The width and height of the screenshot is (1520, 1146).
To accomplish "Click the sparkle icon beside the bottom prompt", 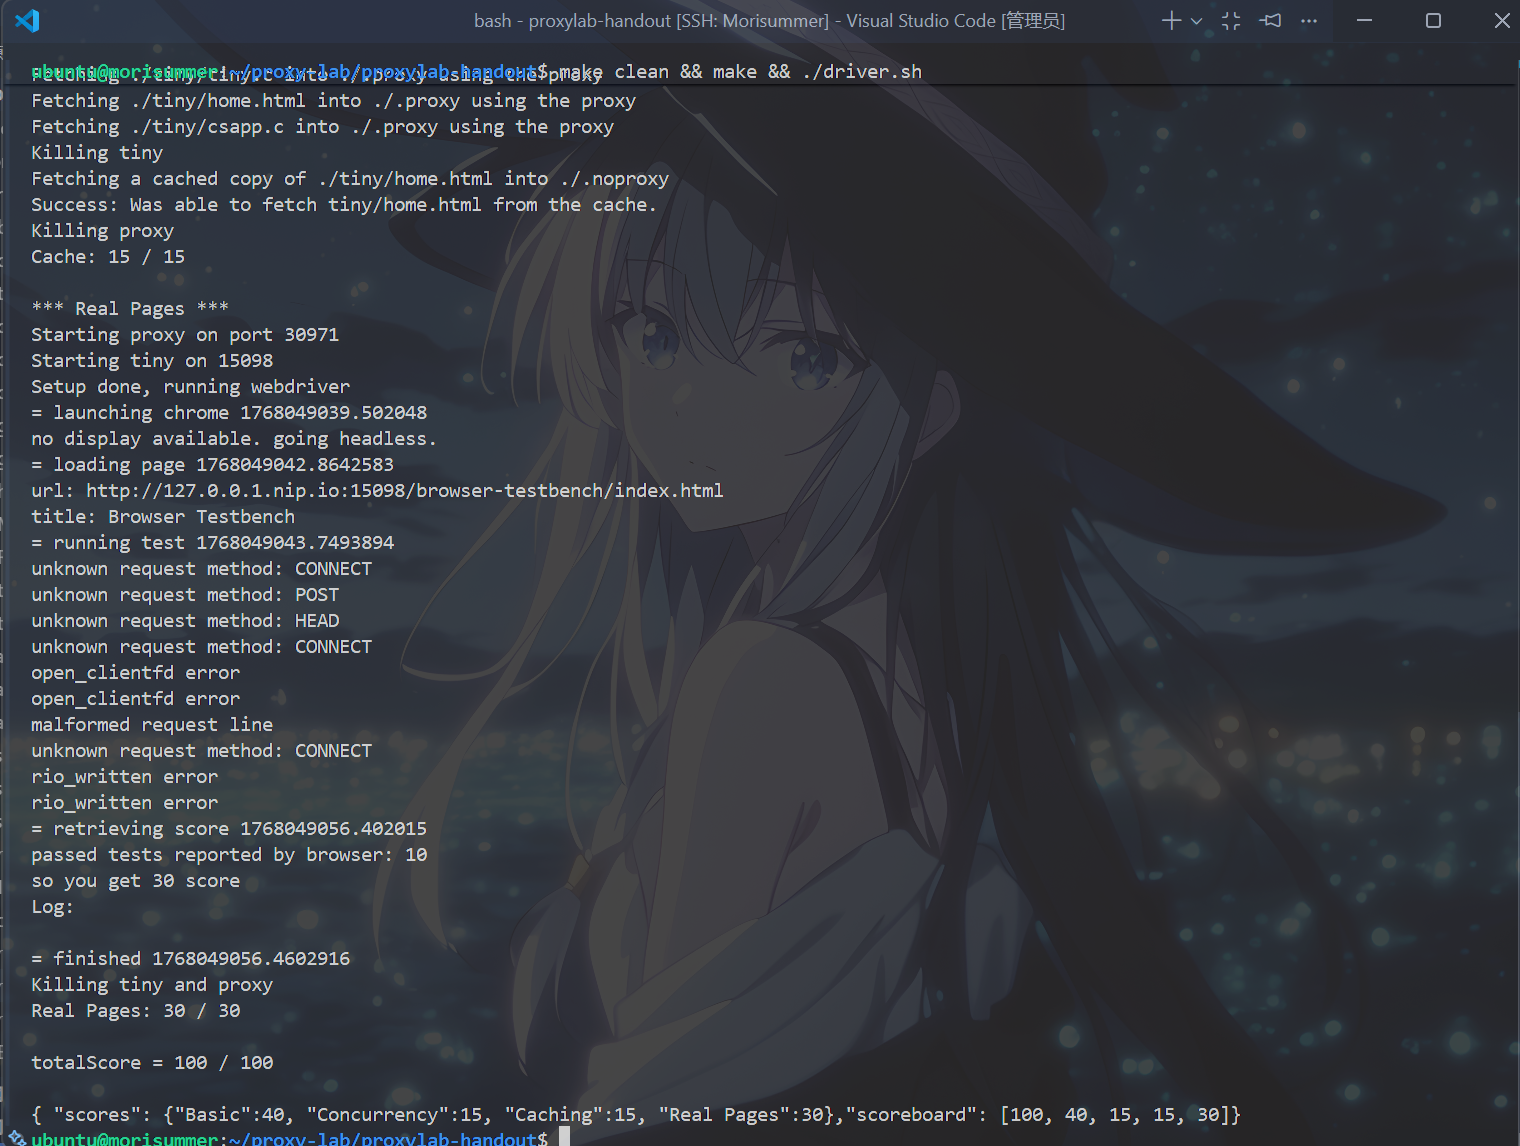I will pos(16,1137).
